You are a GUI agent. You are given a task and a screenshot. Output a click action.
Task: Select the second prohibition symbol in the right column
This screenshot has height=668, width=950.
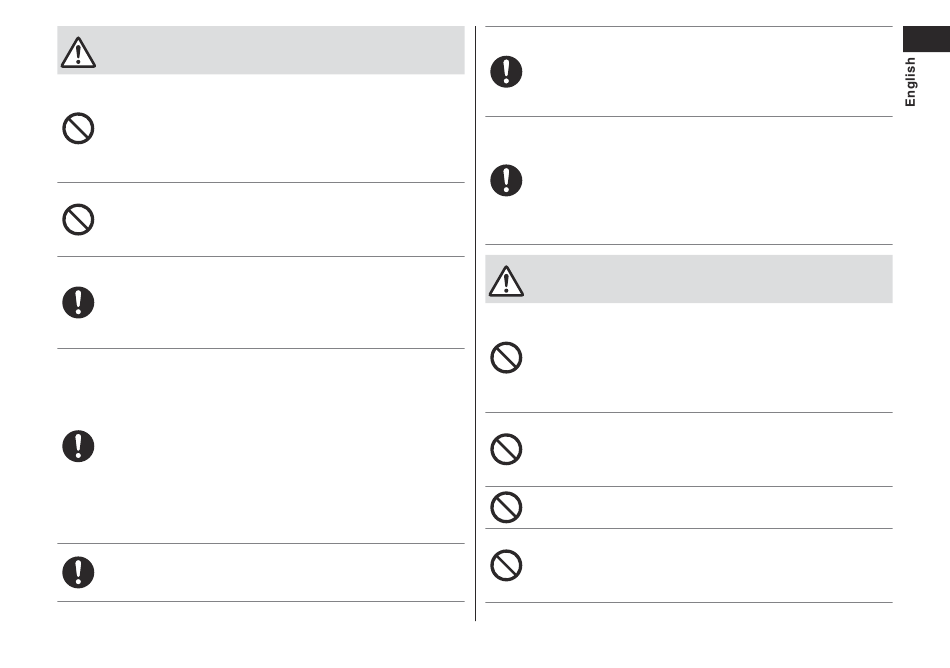pyautogui.click(x=506, y=449)
